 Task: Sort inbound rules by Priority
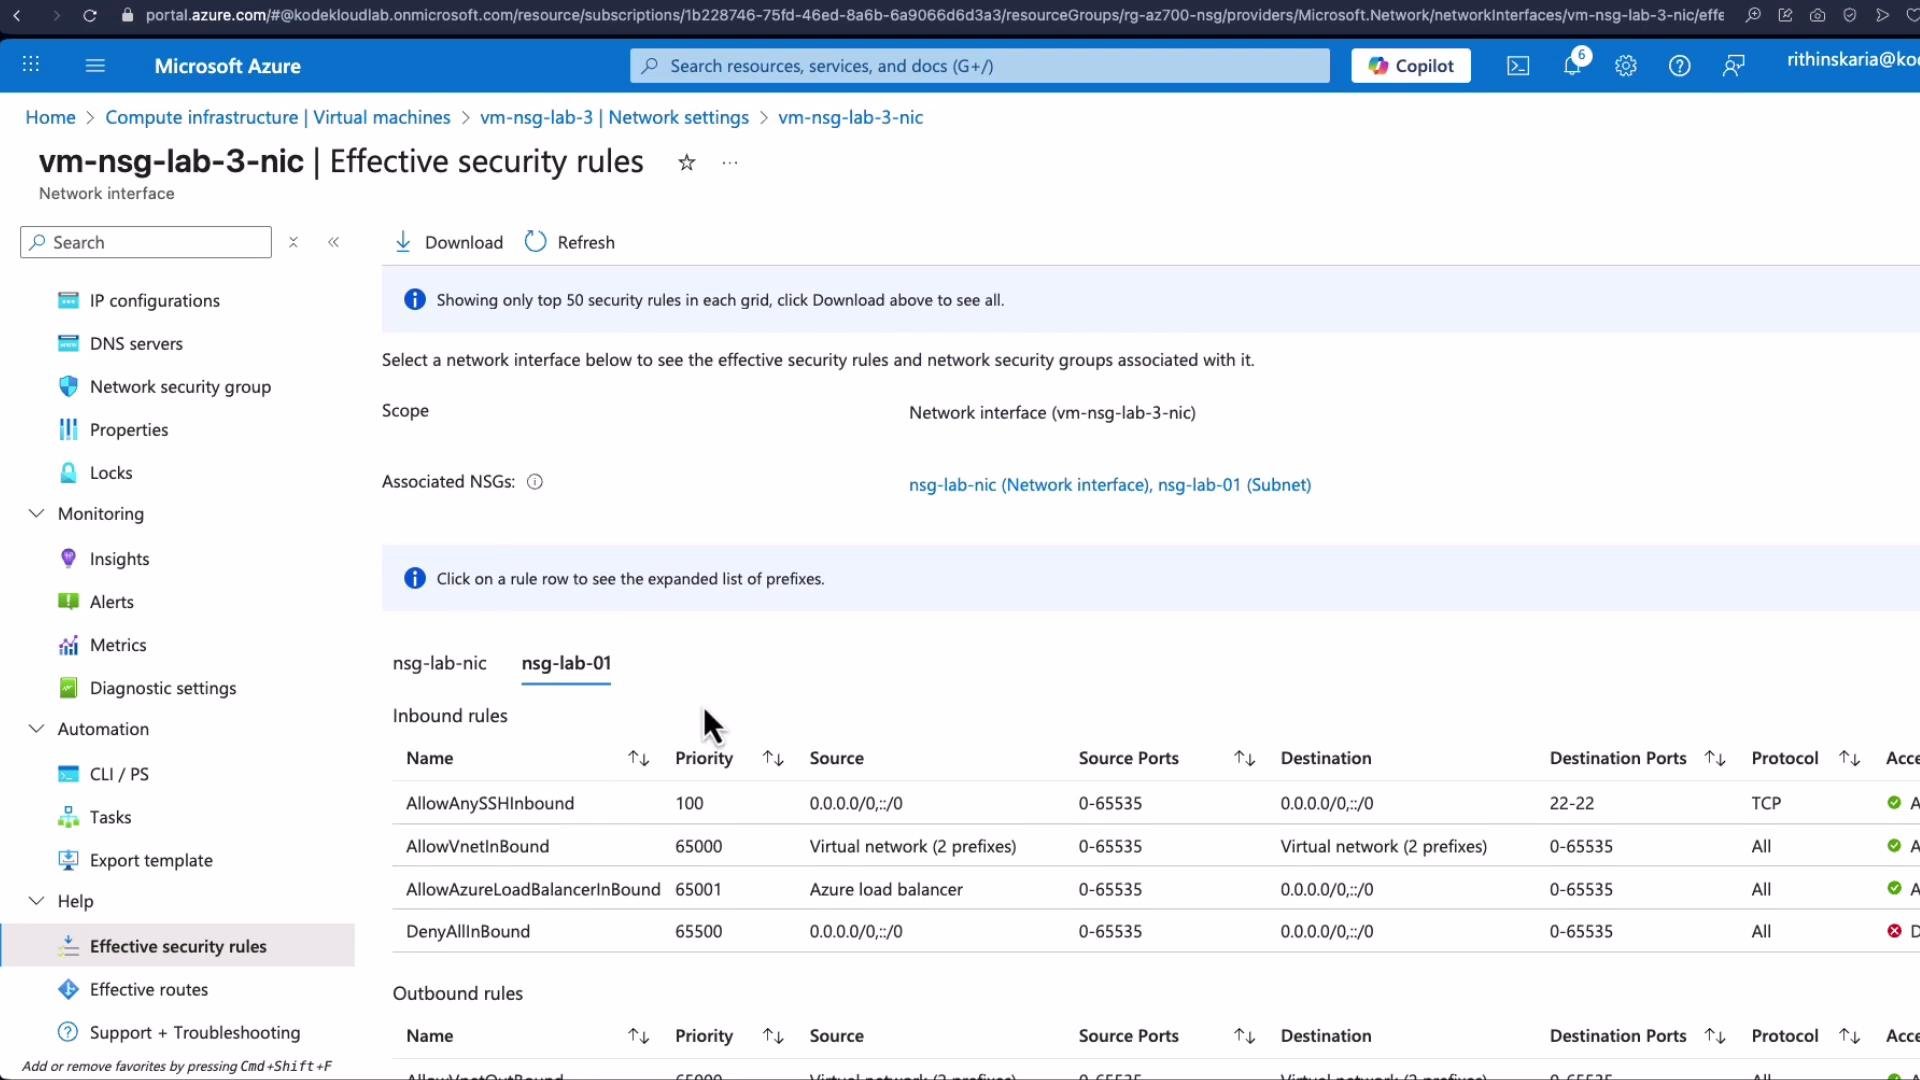(x=773, y=758)
